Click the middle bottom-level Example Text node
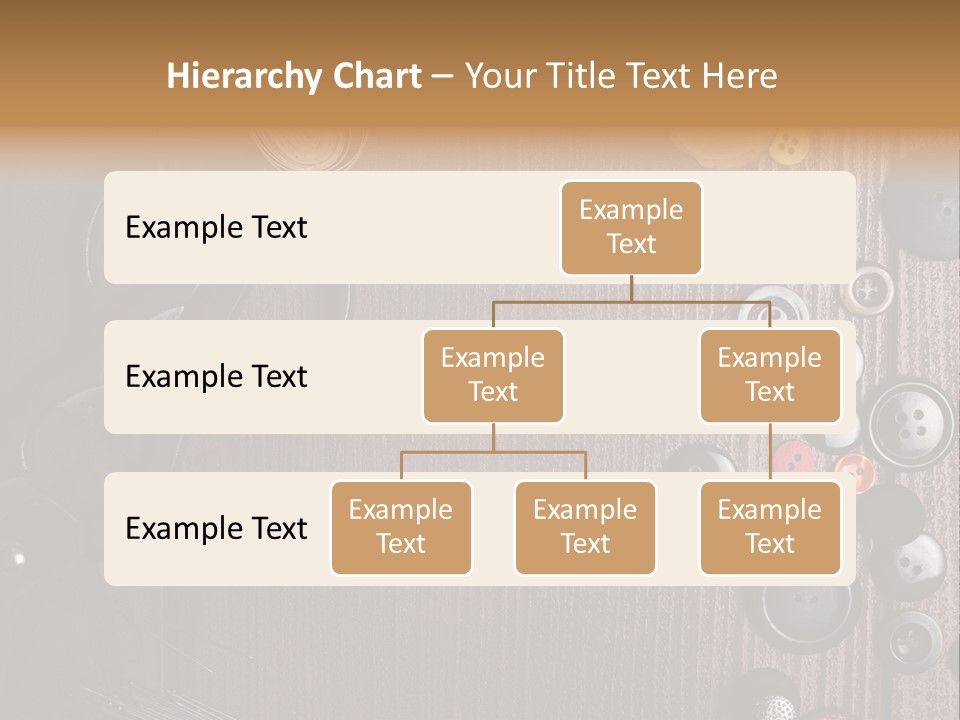Image resolution: width=960 pixels, height=720 pixels. [x=585, y=528]
